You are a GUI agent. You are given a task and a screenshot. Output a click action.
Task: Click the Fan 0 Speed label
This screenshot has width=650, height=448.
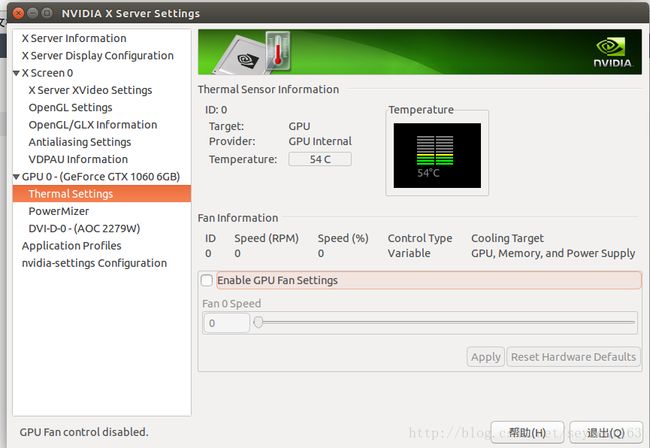coord(231,304)
